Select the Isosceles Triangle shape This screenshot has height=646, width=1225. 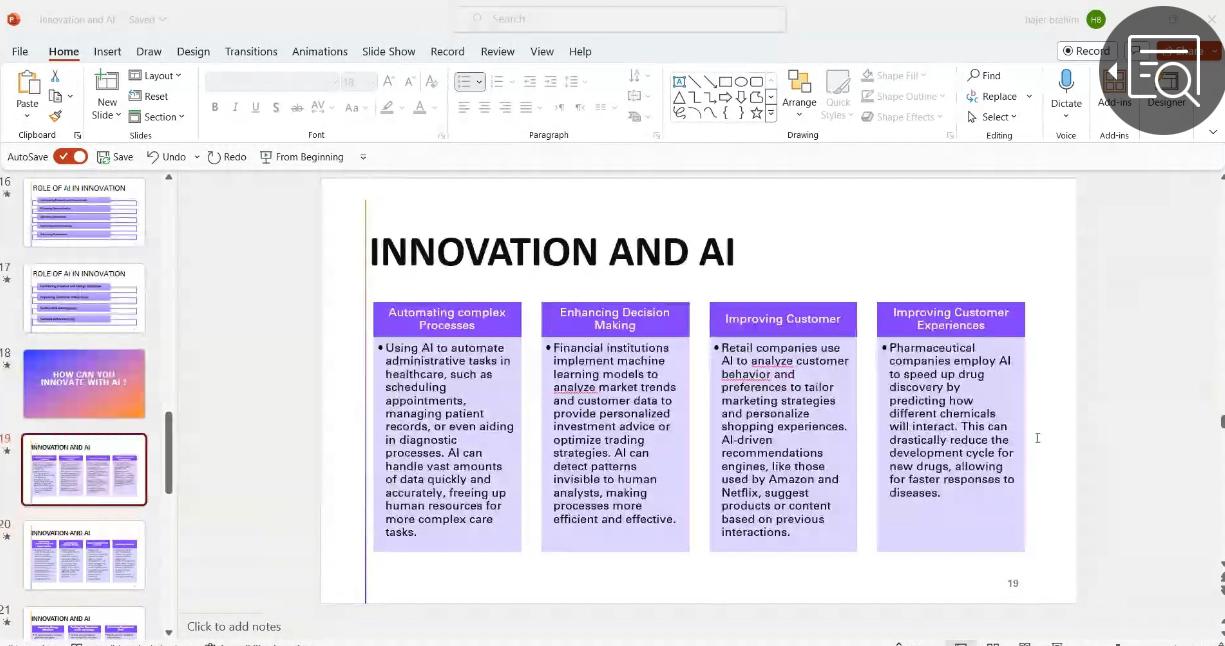(679, 98)
